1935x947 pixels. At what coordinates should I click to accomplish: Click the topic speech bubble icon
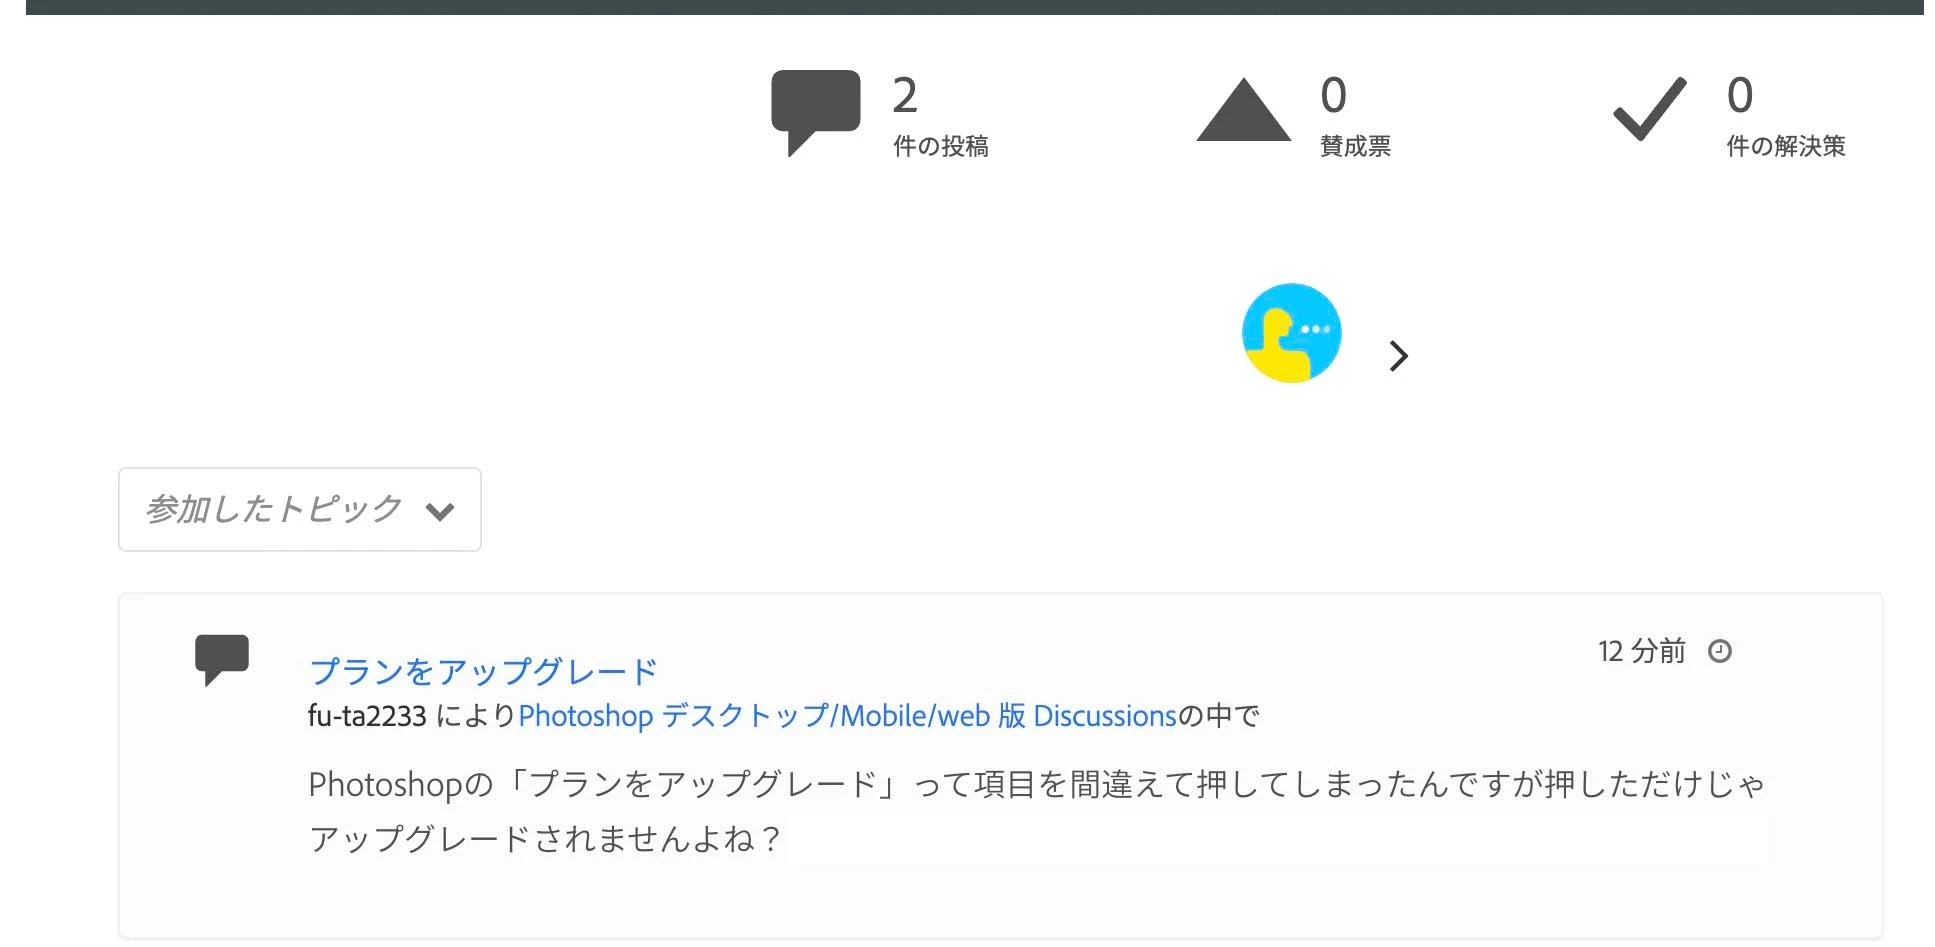[222, 660]
